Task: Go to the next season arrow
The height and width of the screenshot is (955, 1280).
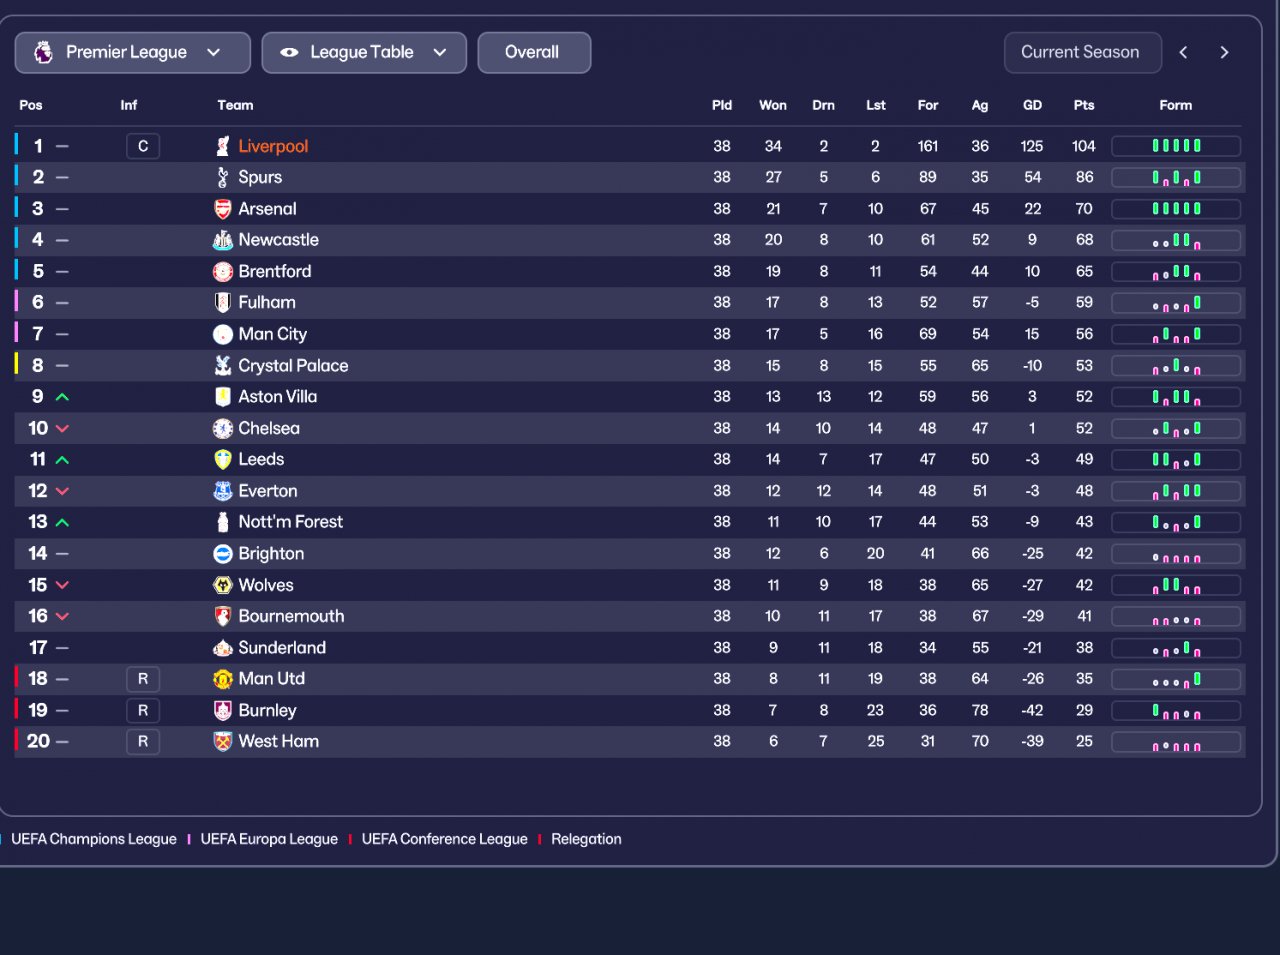Action: (1224, 53)
